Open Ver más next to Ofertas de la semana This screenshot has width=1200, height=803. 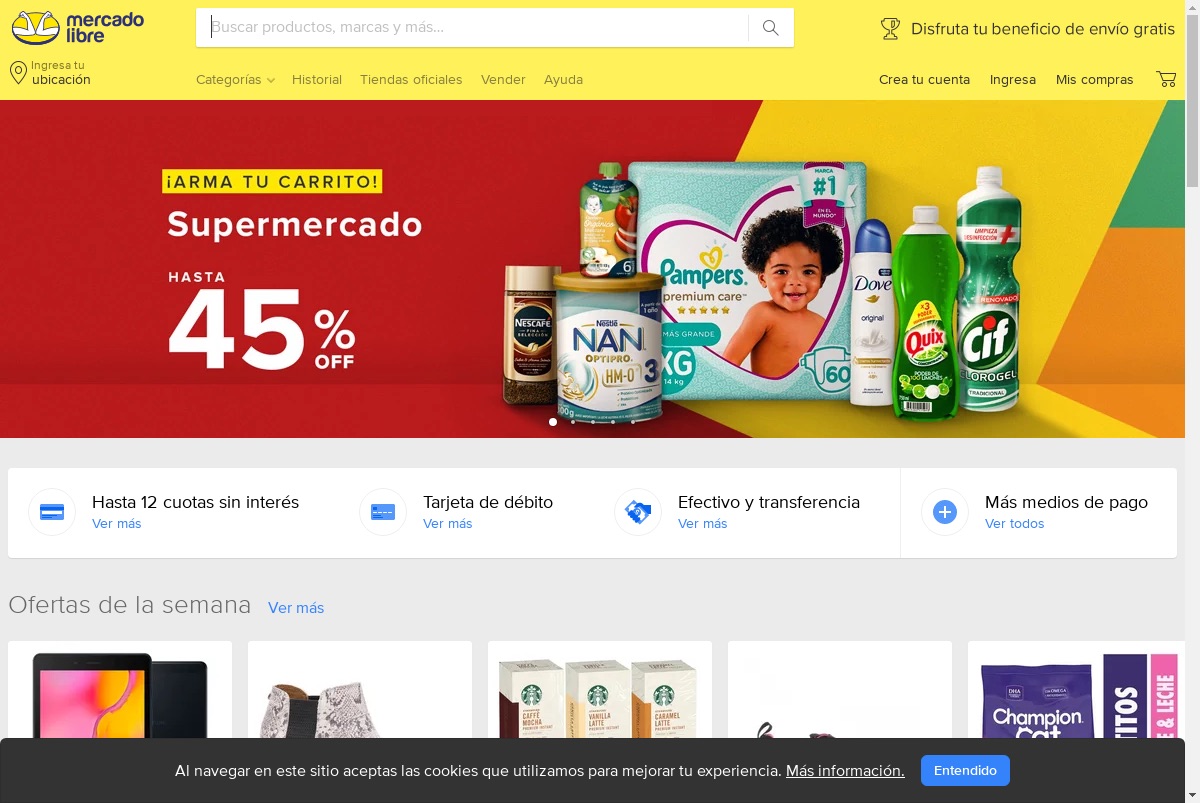[x=296, y=608]
